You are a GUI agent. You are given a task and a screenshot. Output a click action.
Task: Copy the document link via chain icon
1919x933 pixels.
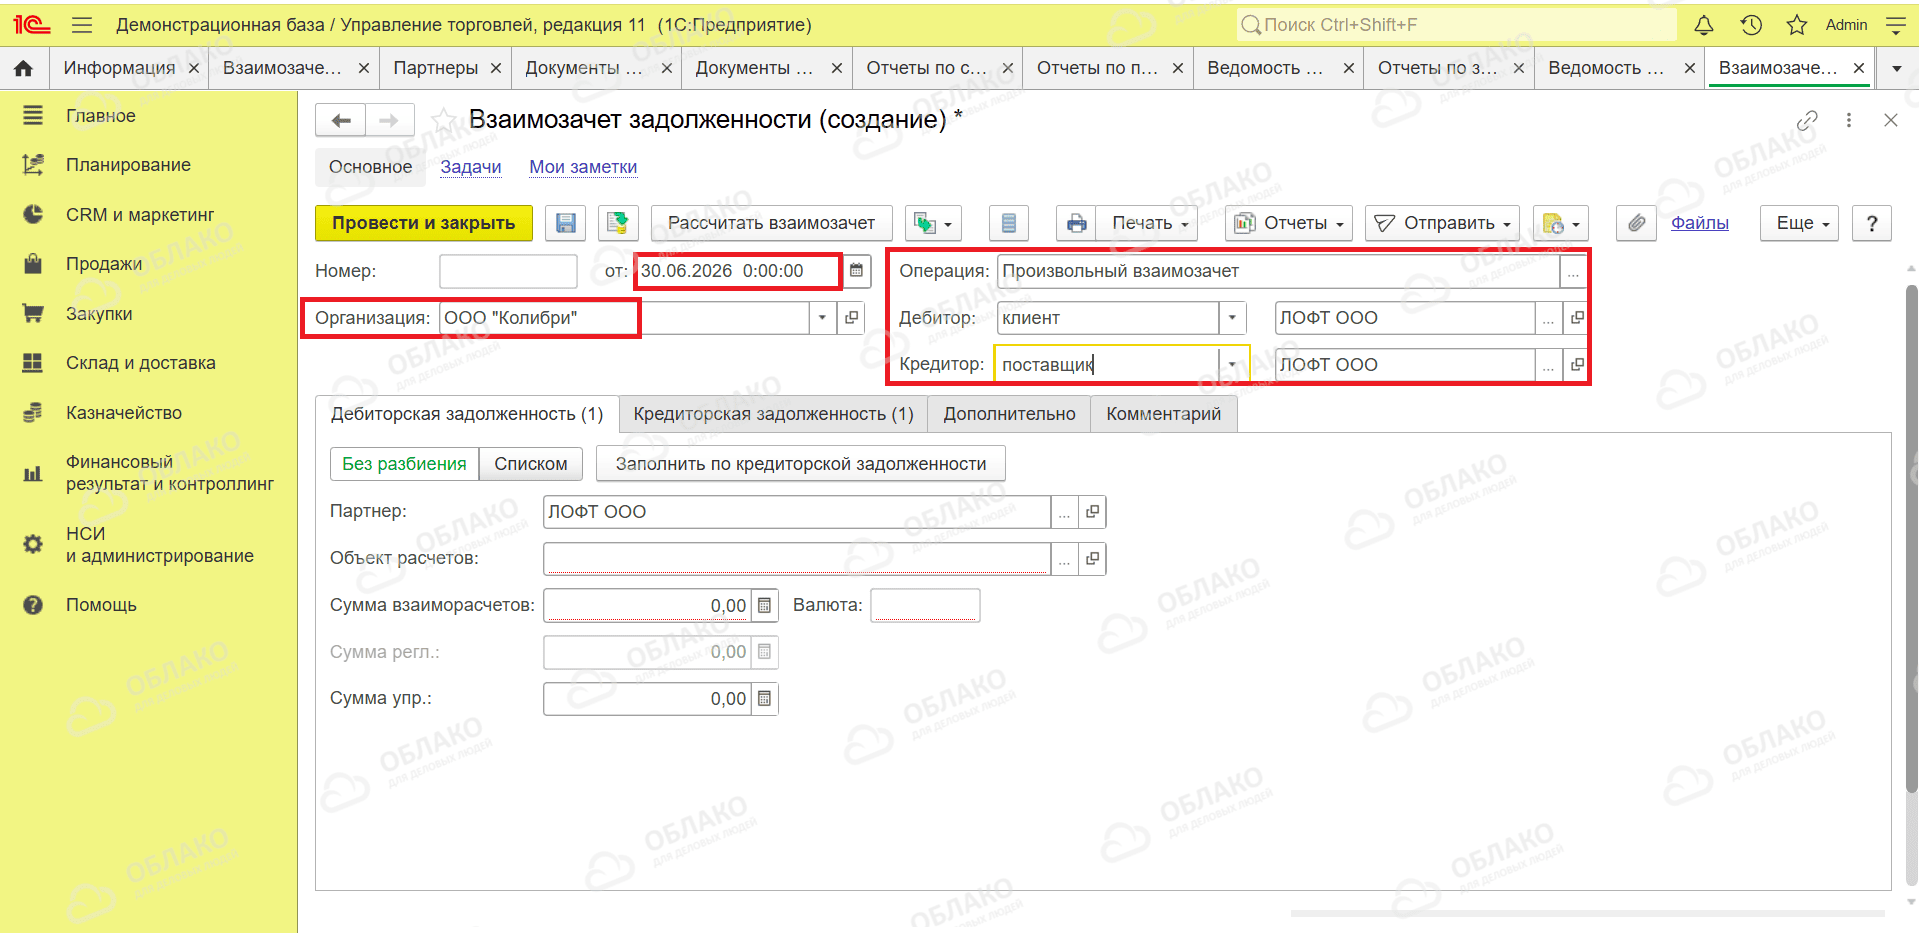[x=1807, y=121]
